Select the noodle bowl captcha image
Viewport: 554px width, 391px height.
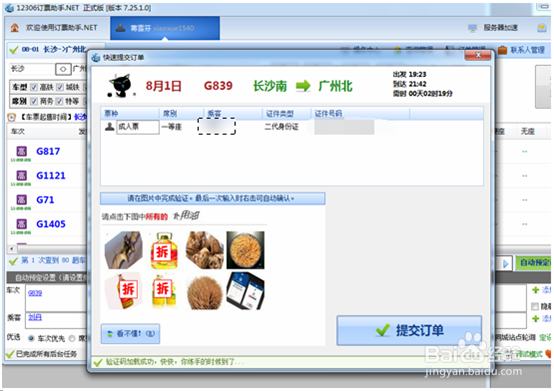click(245, 250)
